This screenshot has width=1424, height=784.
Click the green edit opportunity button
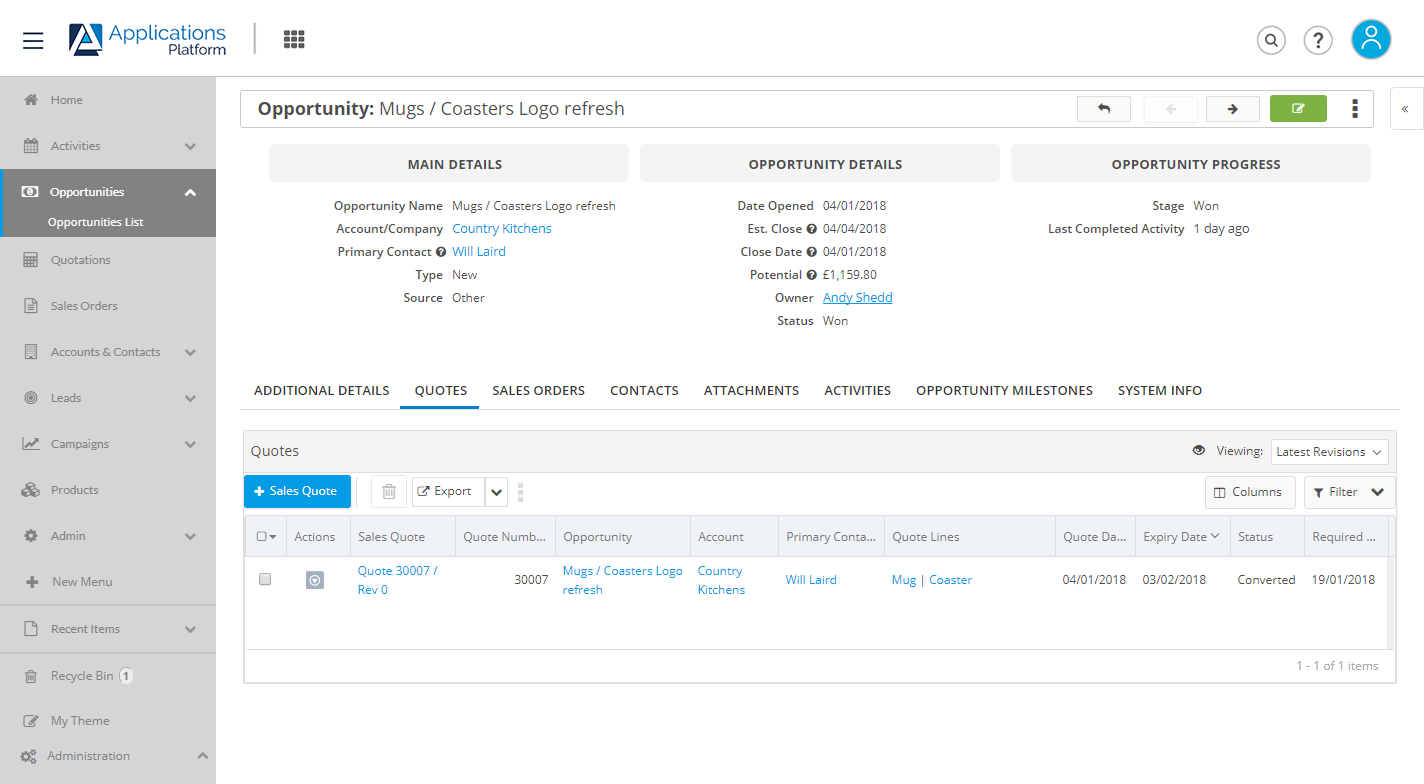click(1298, 109)
